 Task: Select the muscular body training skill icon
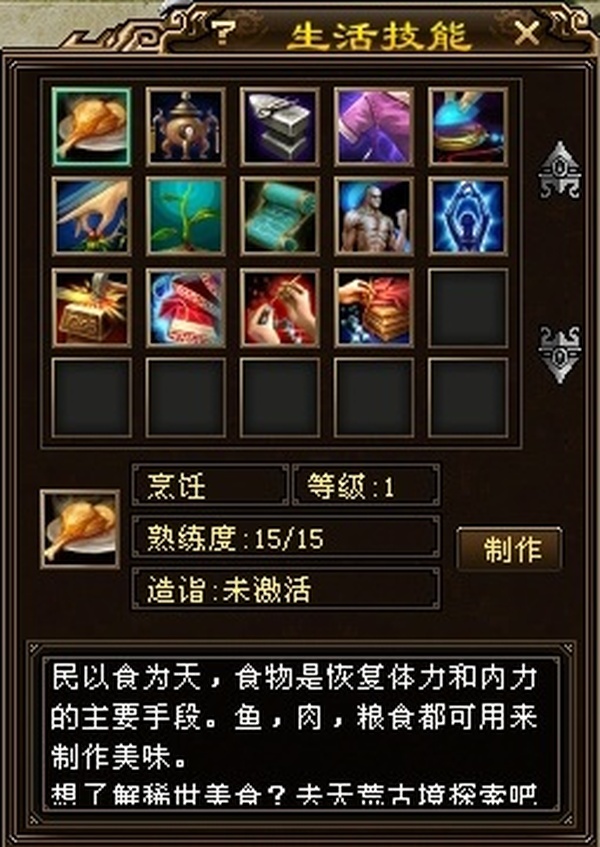coord(374,216)
